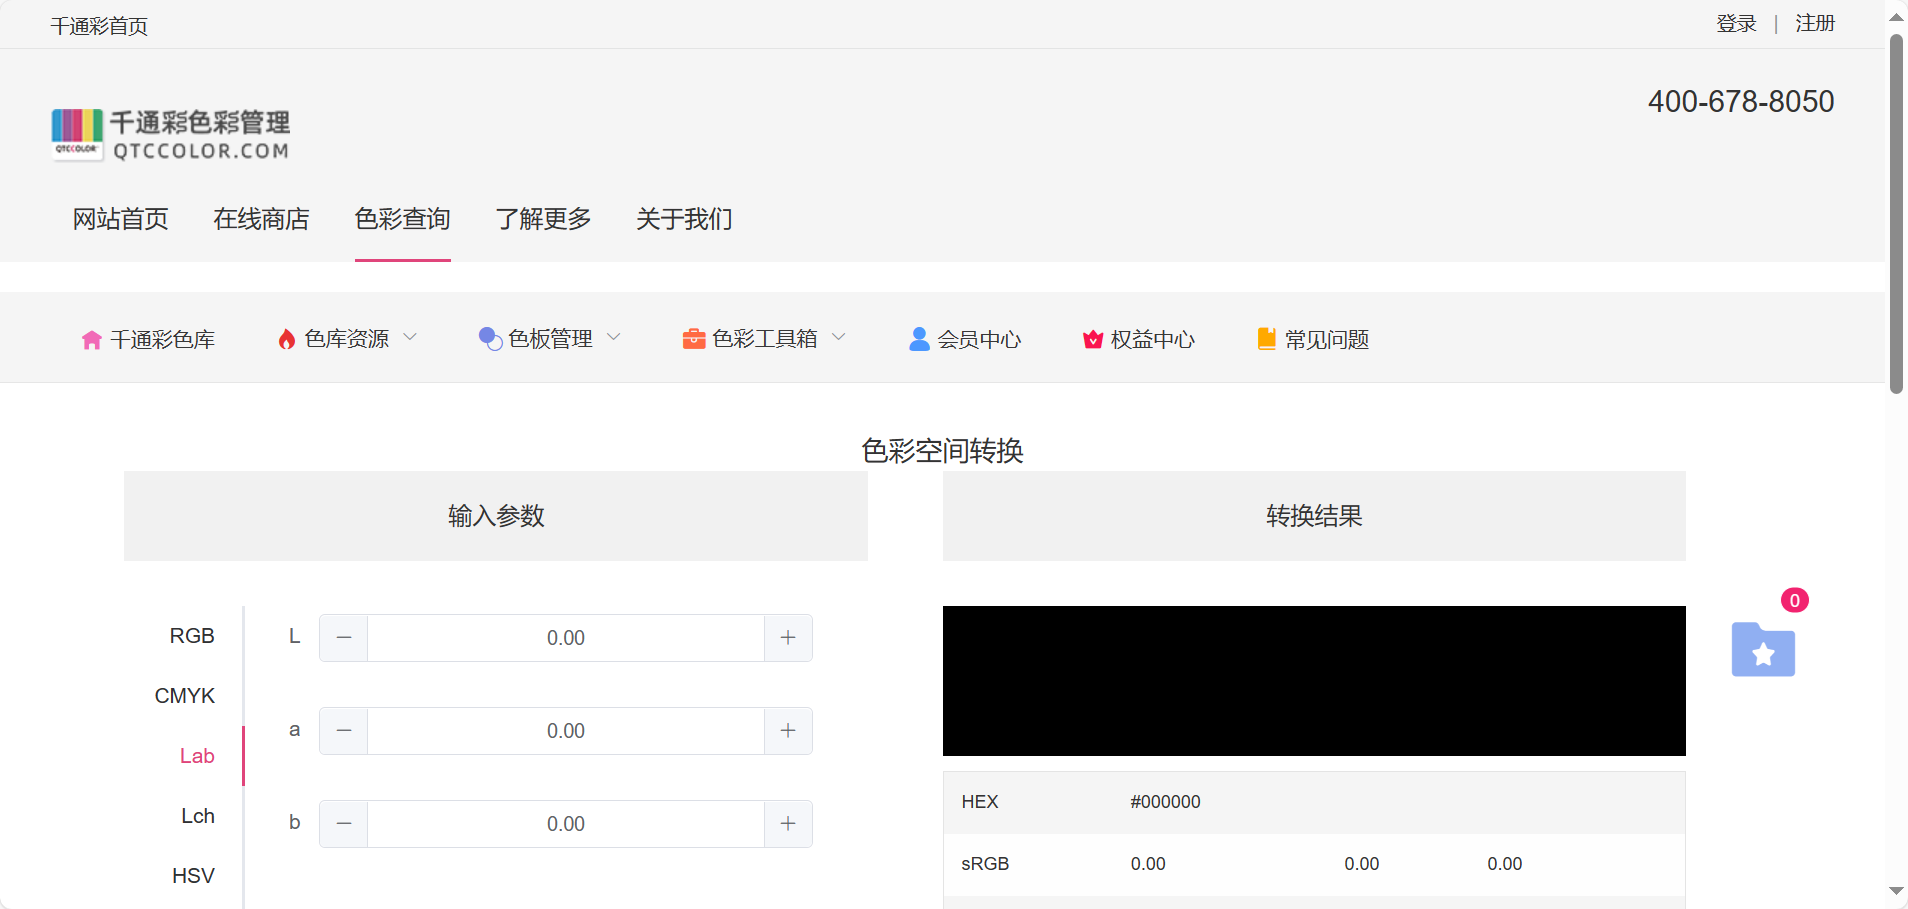
Task: Decrease the b value with minus button
Action: click(x=344, y=824)
